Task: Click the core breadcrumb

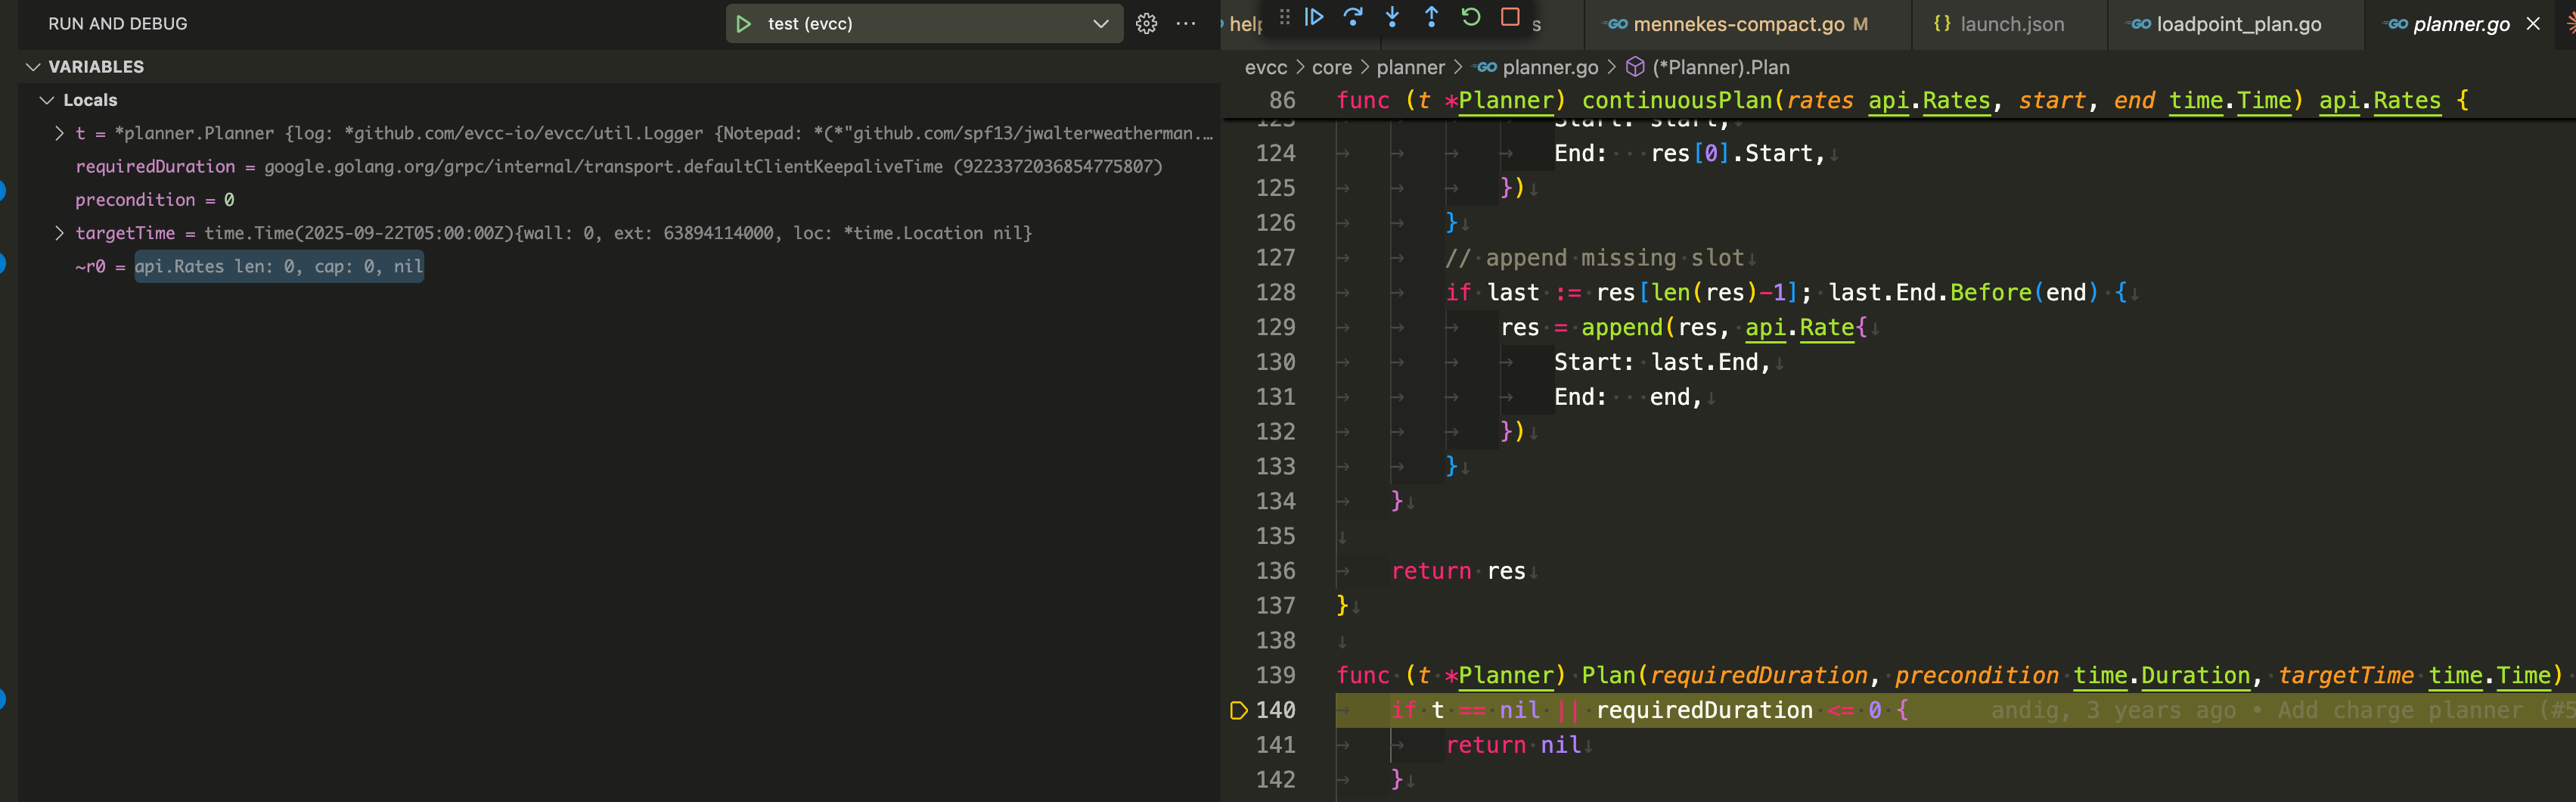Action: click(1331, 67)
